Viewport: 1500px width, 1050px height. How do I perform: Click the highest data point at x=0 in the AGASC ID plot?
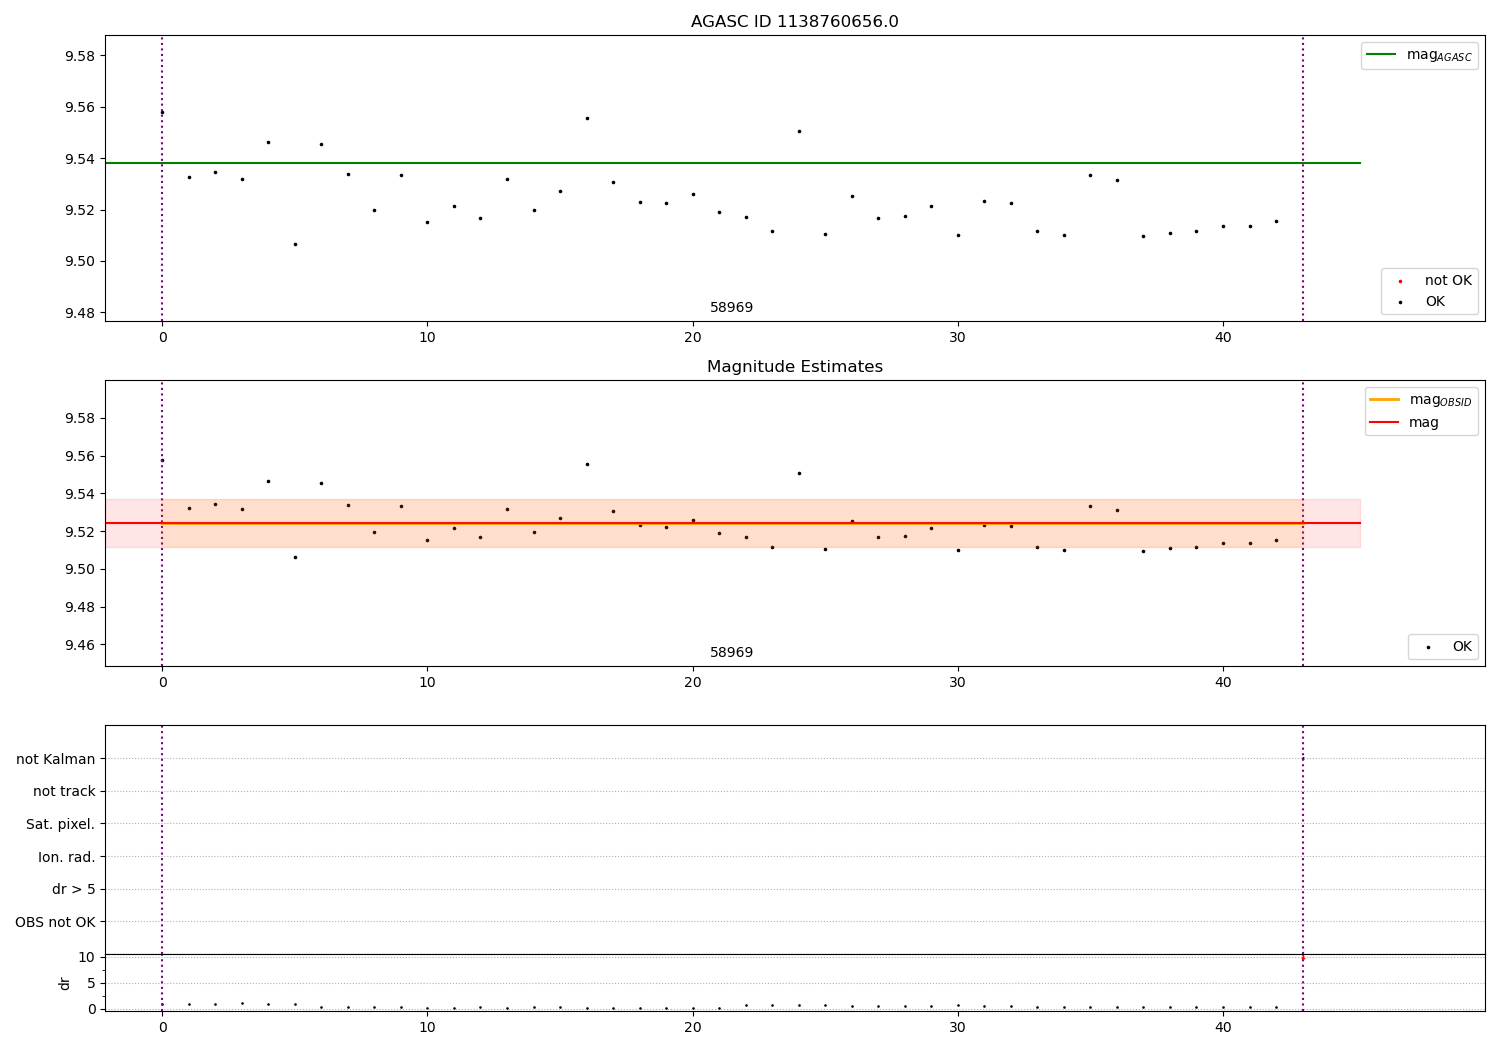pyautogui.click(x=162, y=112)
